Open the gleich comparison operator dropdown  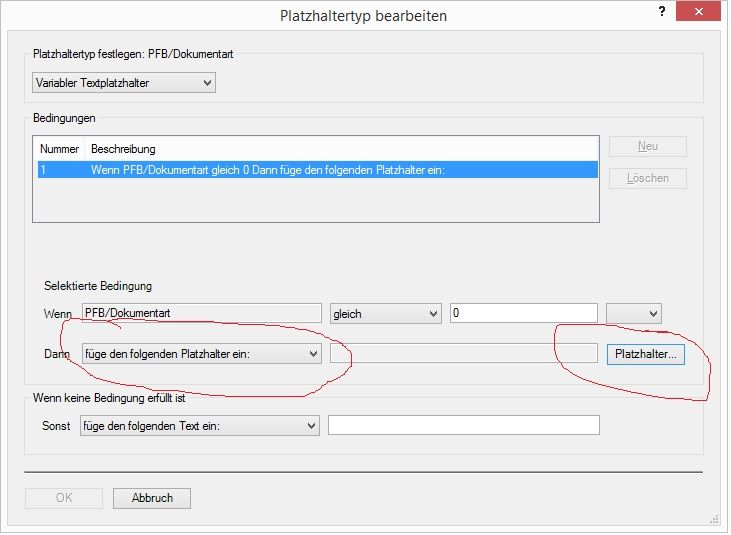386,314
